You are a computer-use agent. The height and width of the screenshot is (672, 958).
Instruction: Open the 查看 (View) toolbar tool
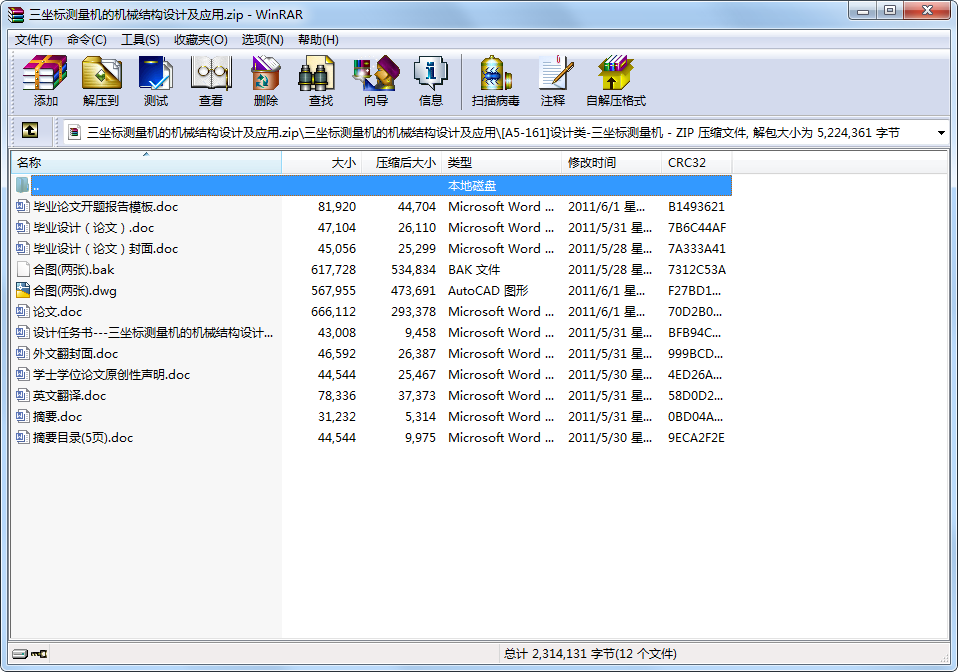[x=210, y=81]
